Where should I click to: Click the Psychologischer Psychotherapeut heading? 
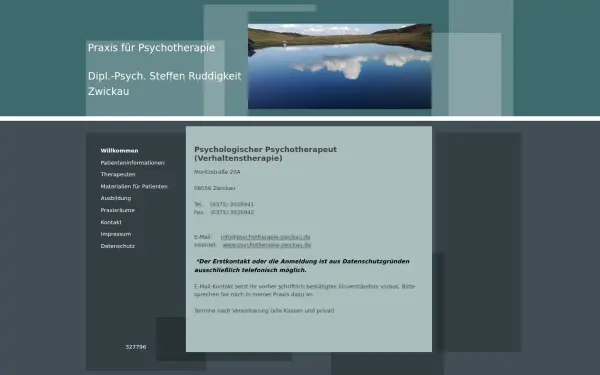(266, 154)
